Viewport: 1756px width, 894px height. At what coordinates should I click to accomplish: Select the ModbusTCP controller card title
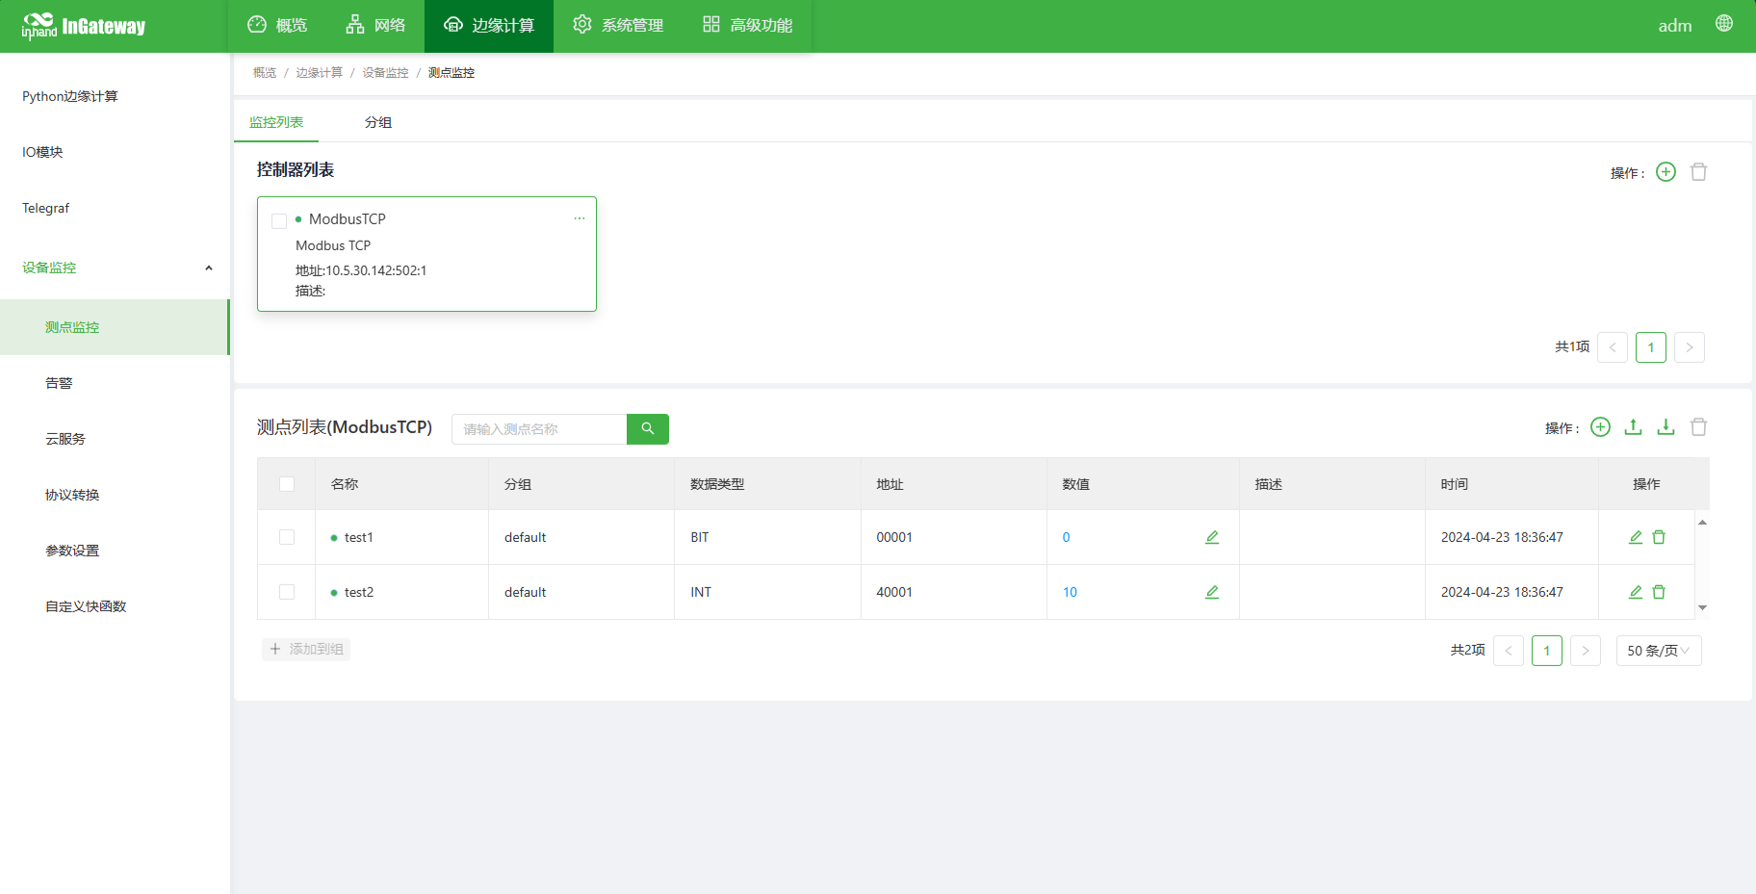[x=347, y=219]
